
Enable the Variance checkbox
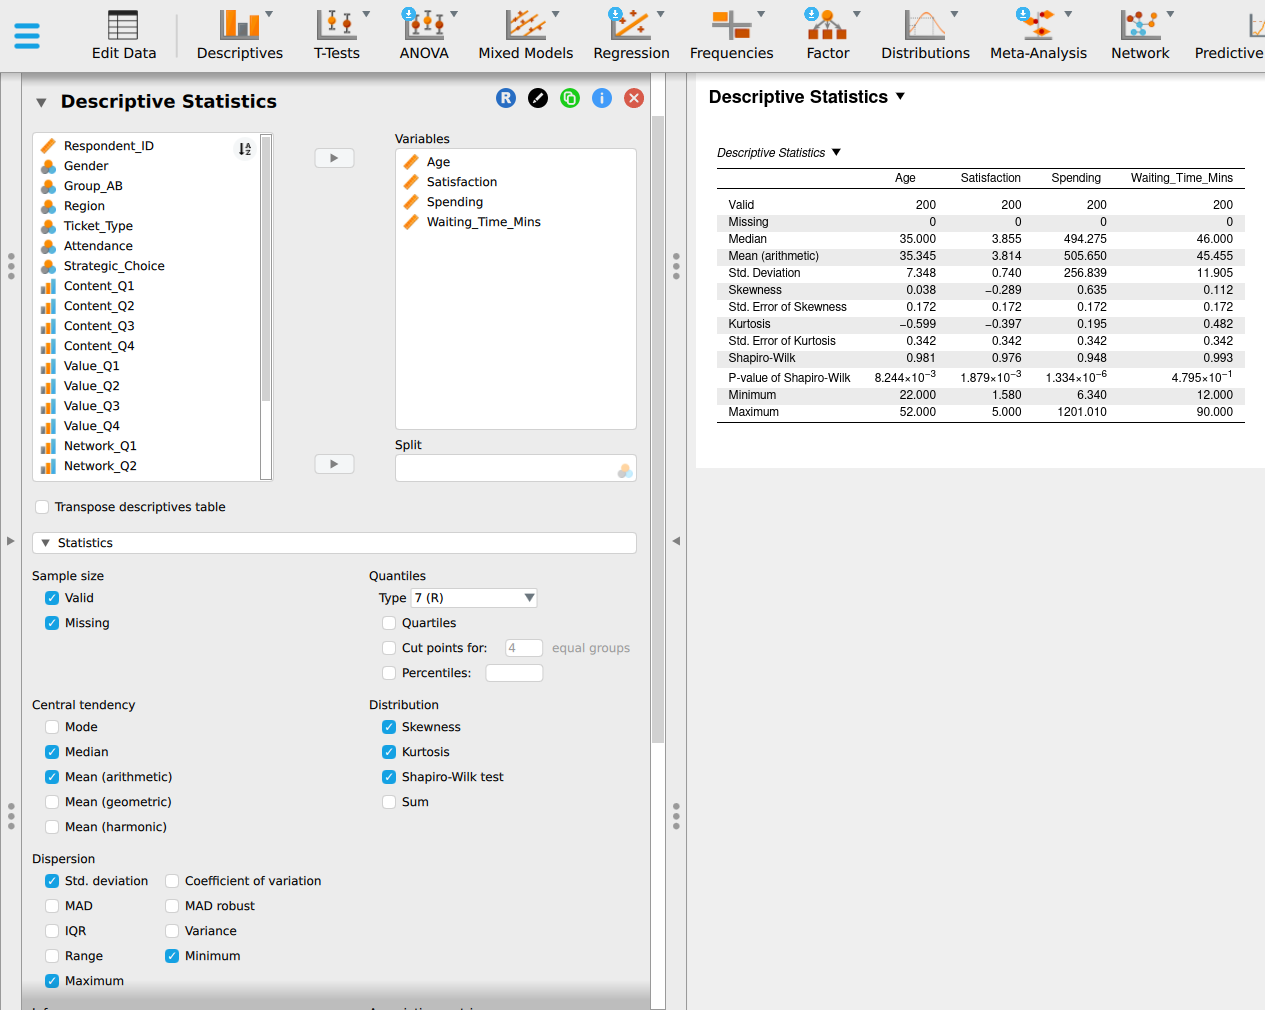click(172, 931)
